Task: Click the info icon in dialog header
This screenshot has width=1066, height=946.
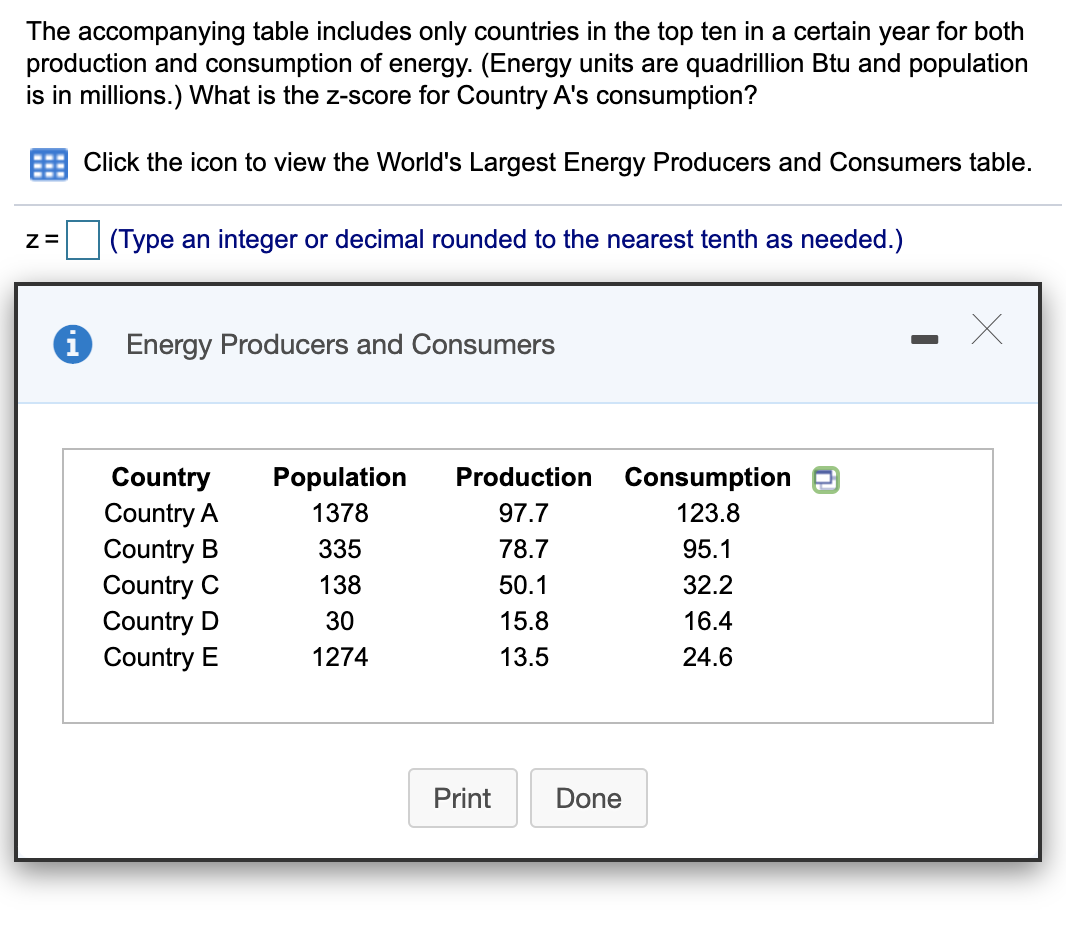Action: (x=73, y=344)
